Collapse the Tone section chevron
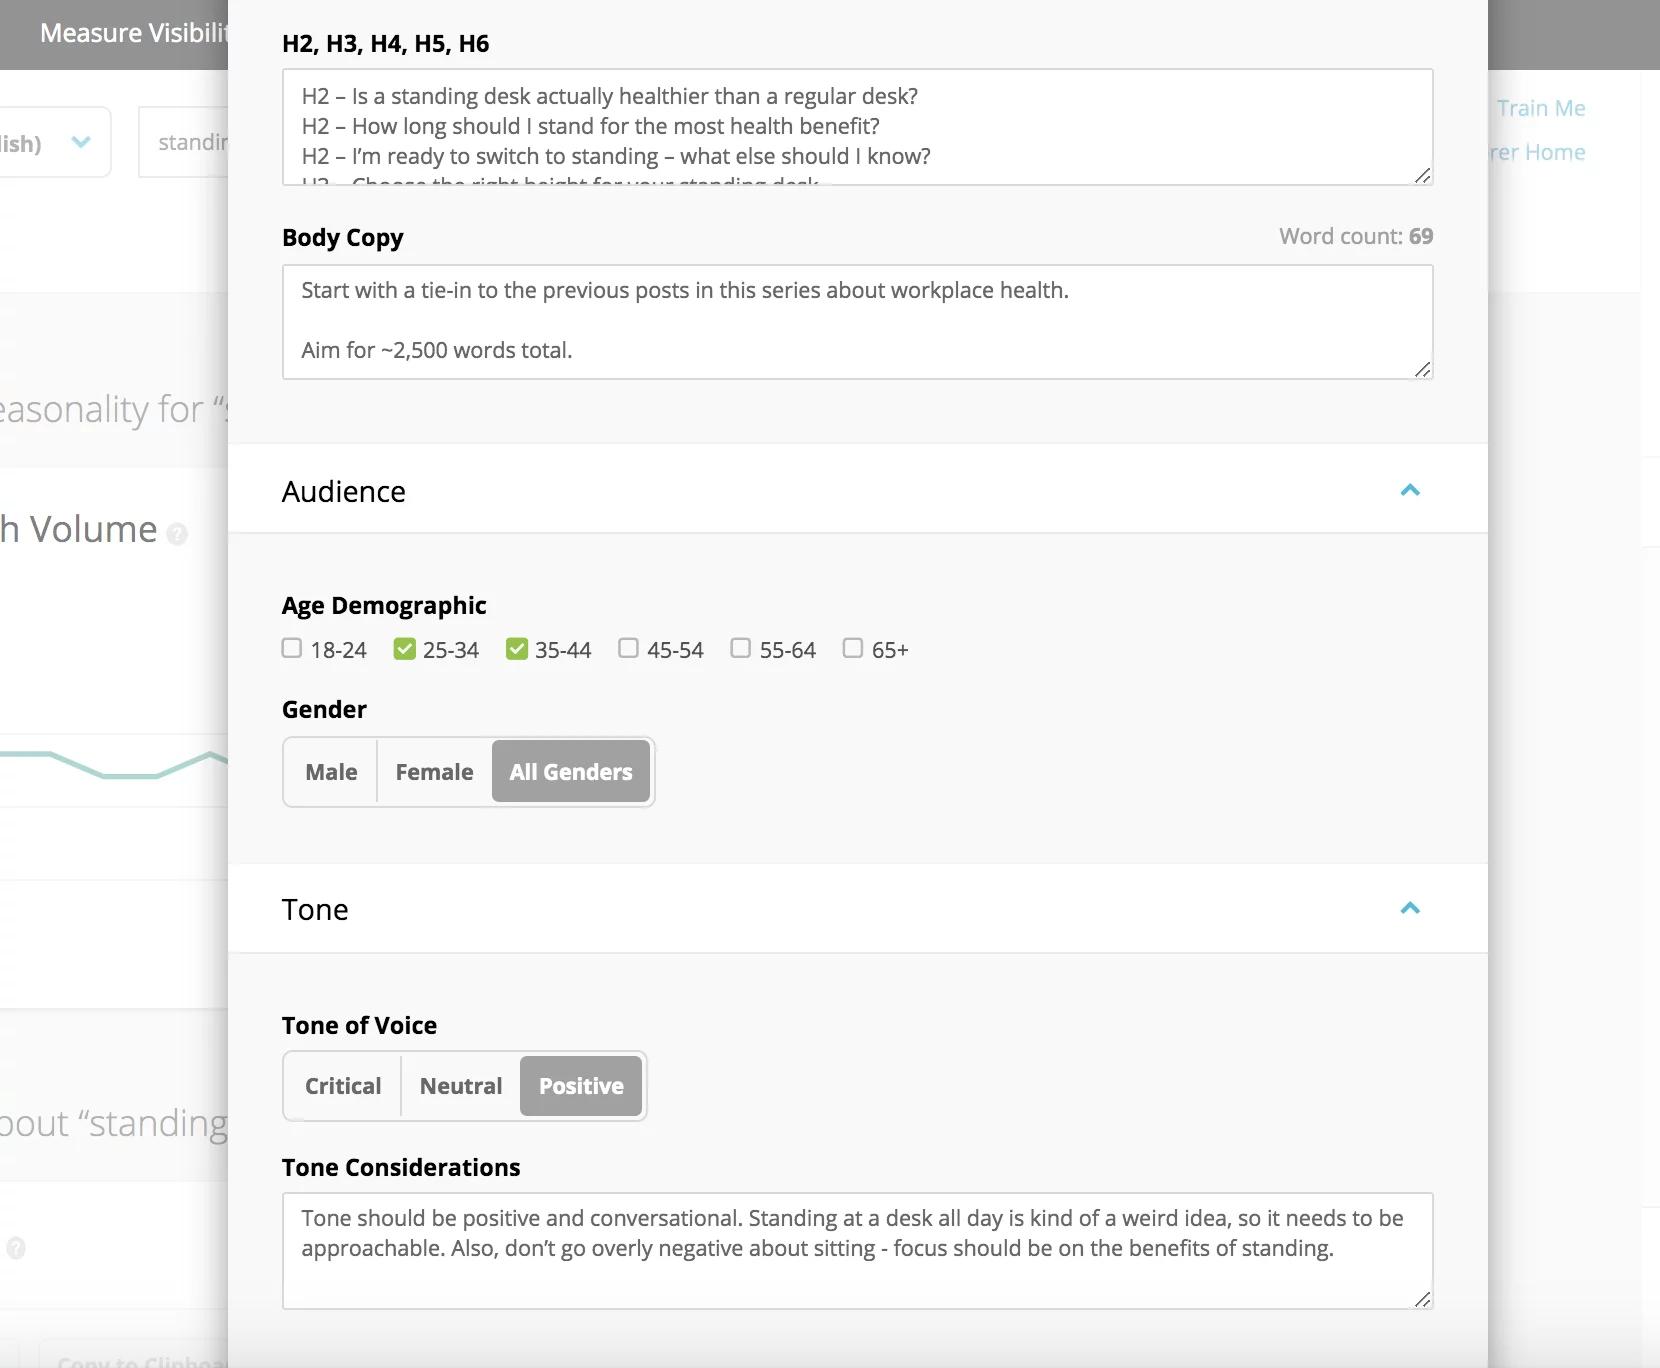 (1410, 908)
